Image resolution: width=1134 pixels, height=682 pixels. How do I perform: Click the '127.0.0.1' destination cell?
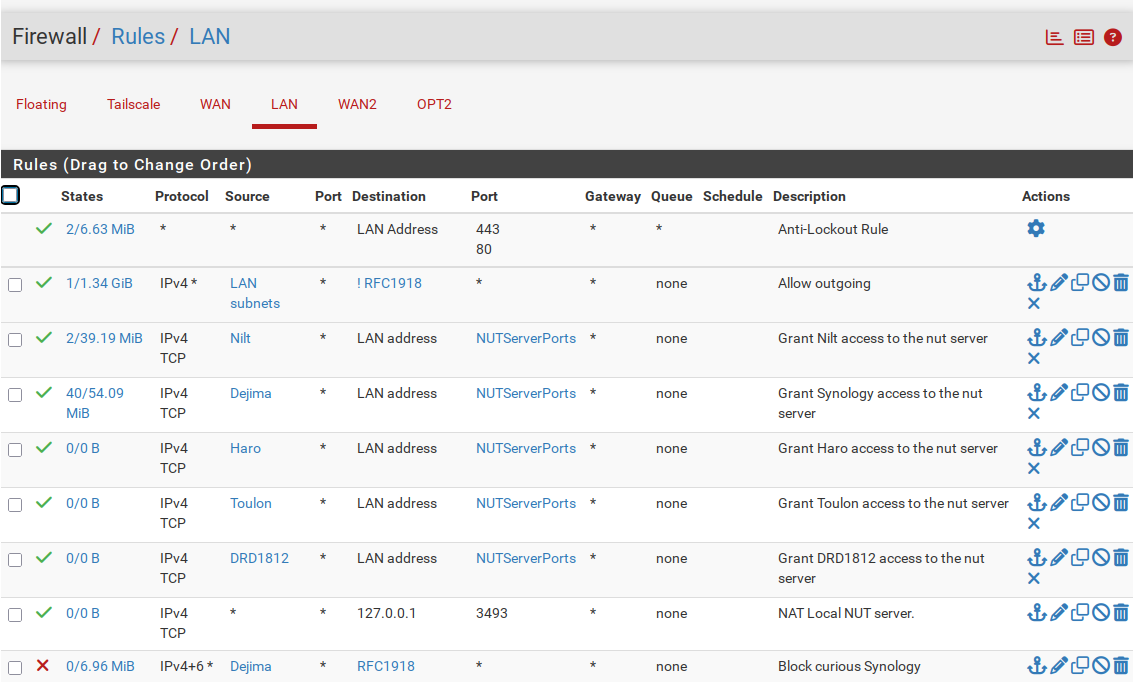coord(386,613)
